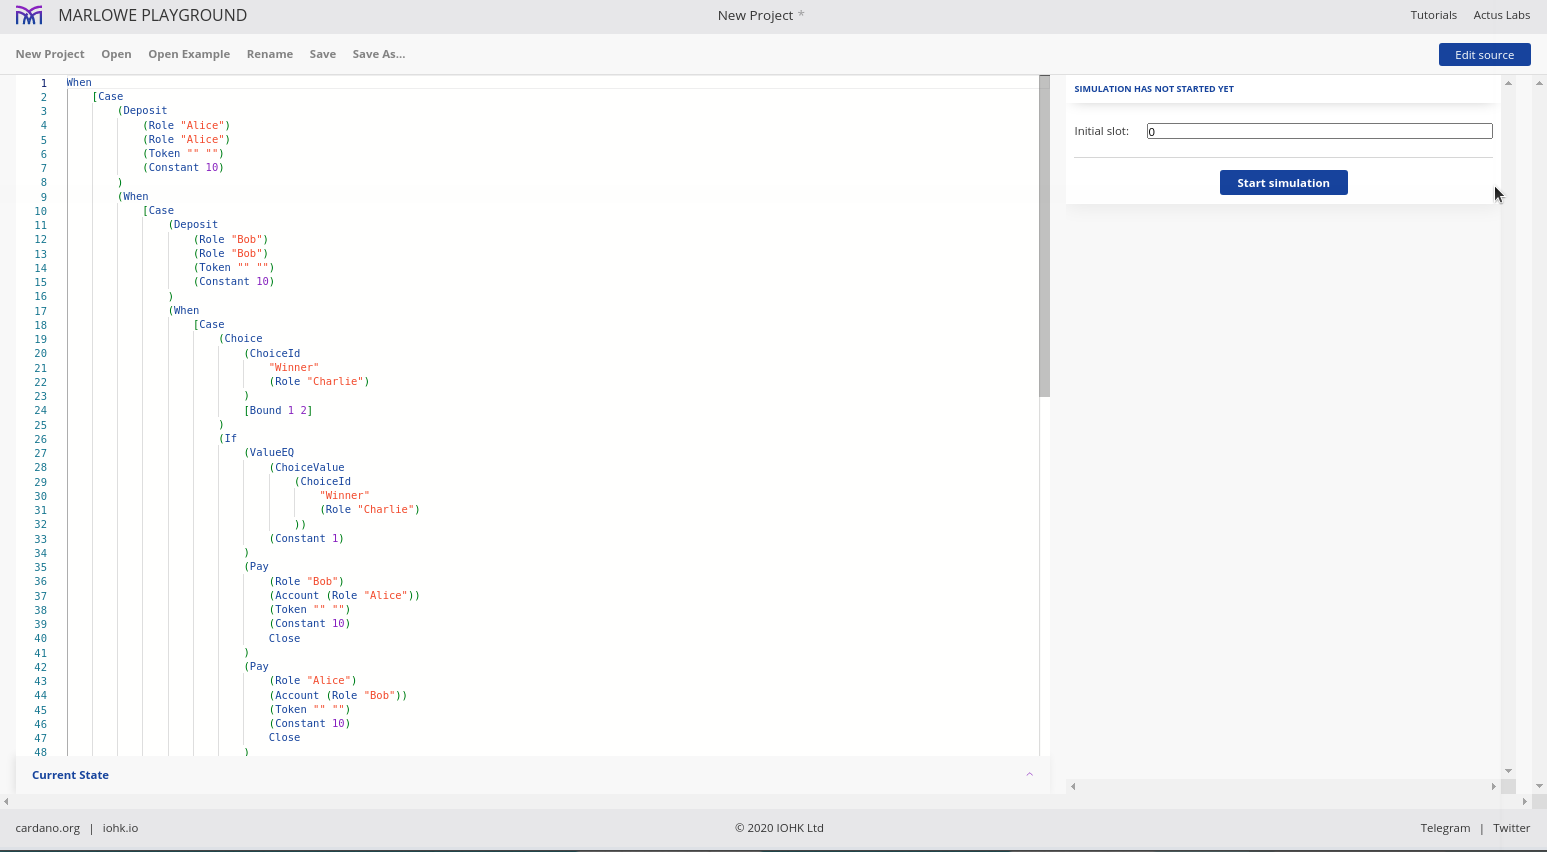Open the Open Example menu item
Viewport: 1547px width, 852px height.
[x=189, y=54]
